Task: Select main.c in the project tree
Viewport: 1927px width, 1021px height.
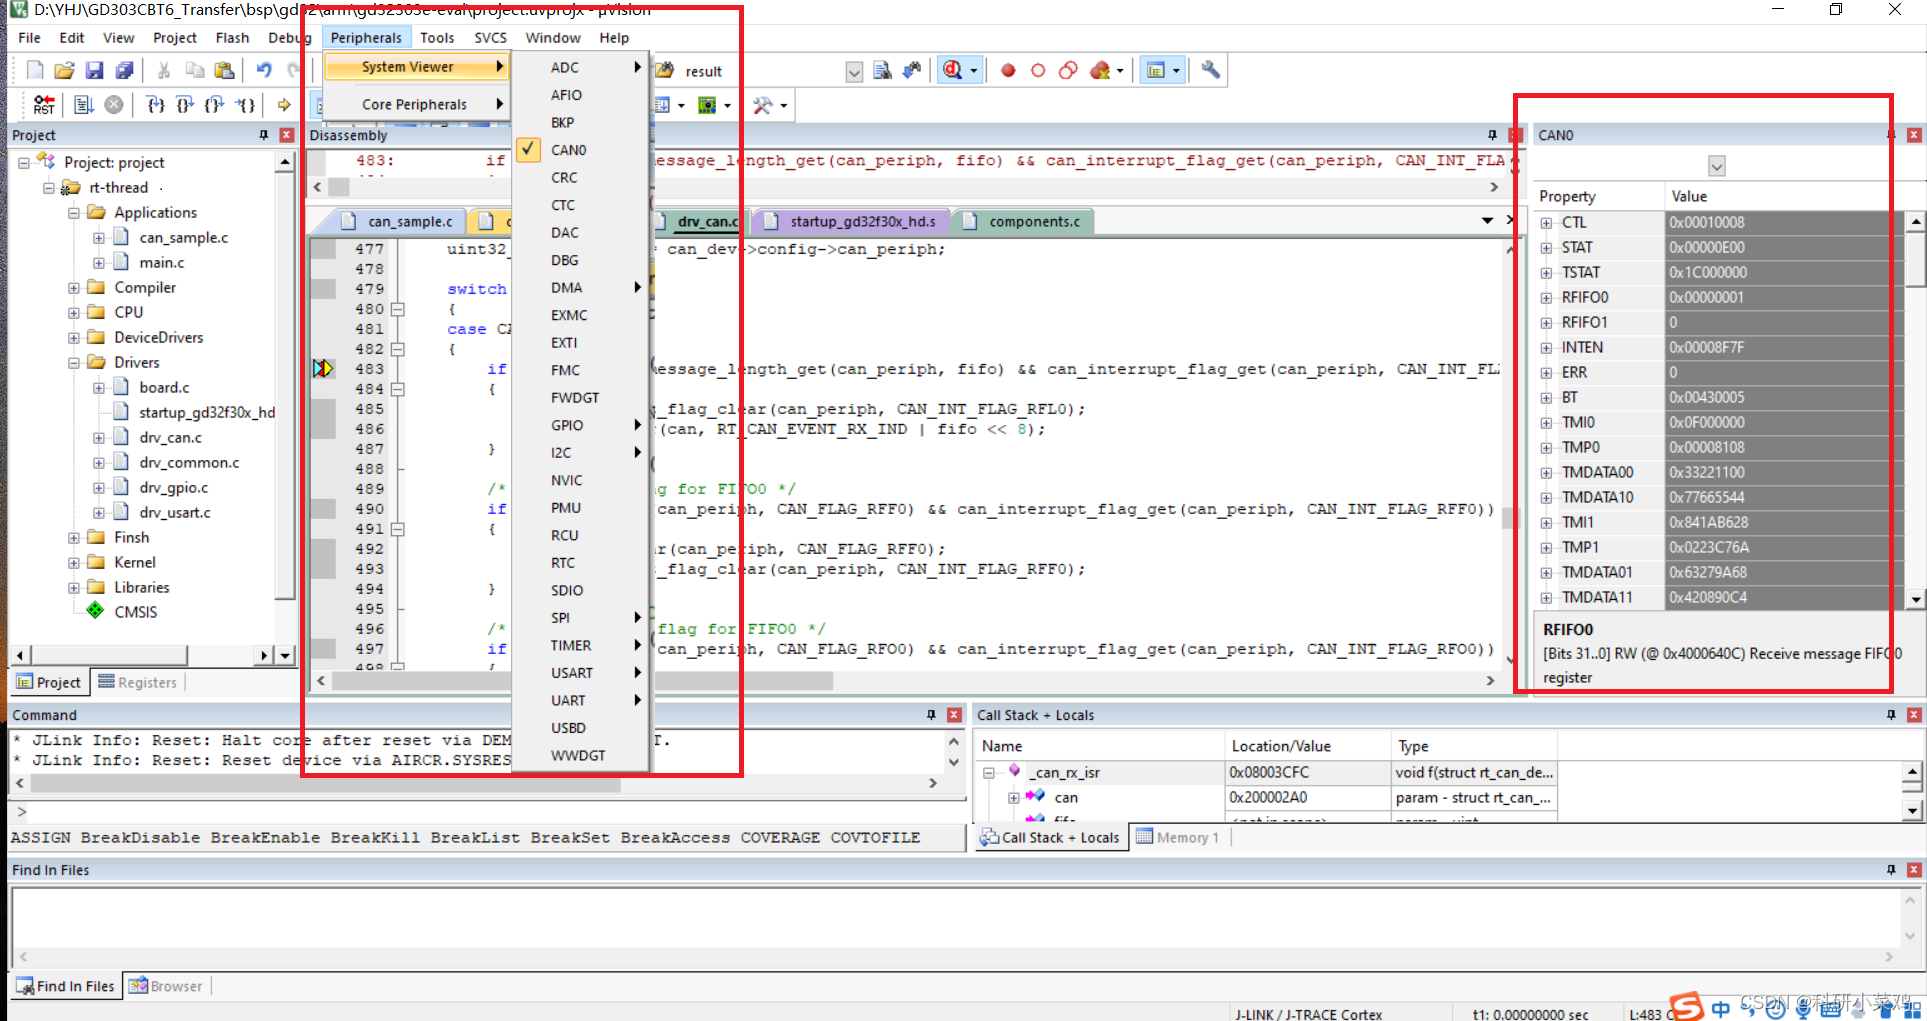Action: click(x=161, y=263)
